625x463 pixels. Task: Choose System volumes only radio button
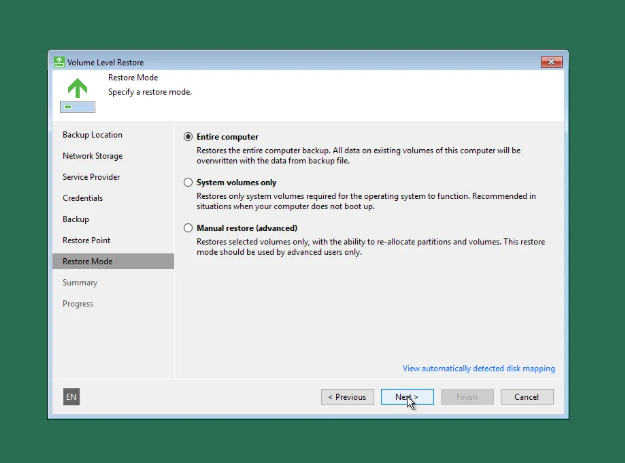click(188, 183)
